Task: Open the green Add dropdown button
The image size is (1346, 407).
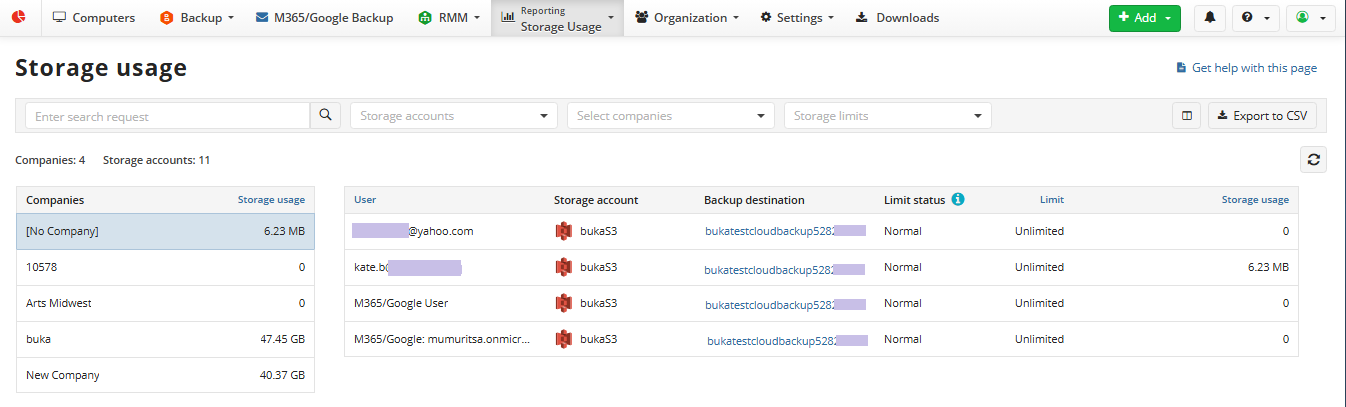Action: click(x=1144, y=18)
